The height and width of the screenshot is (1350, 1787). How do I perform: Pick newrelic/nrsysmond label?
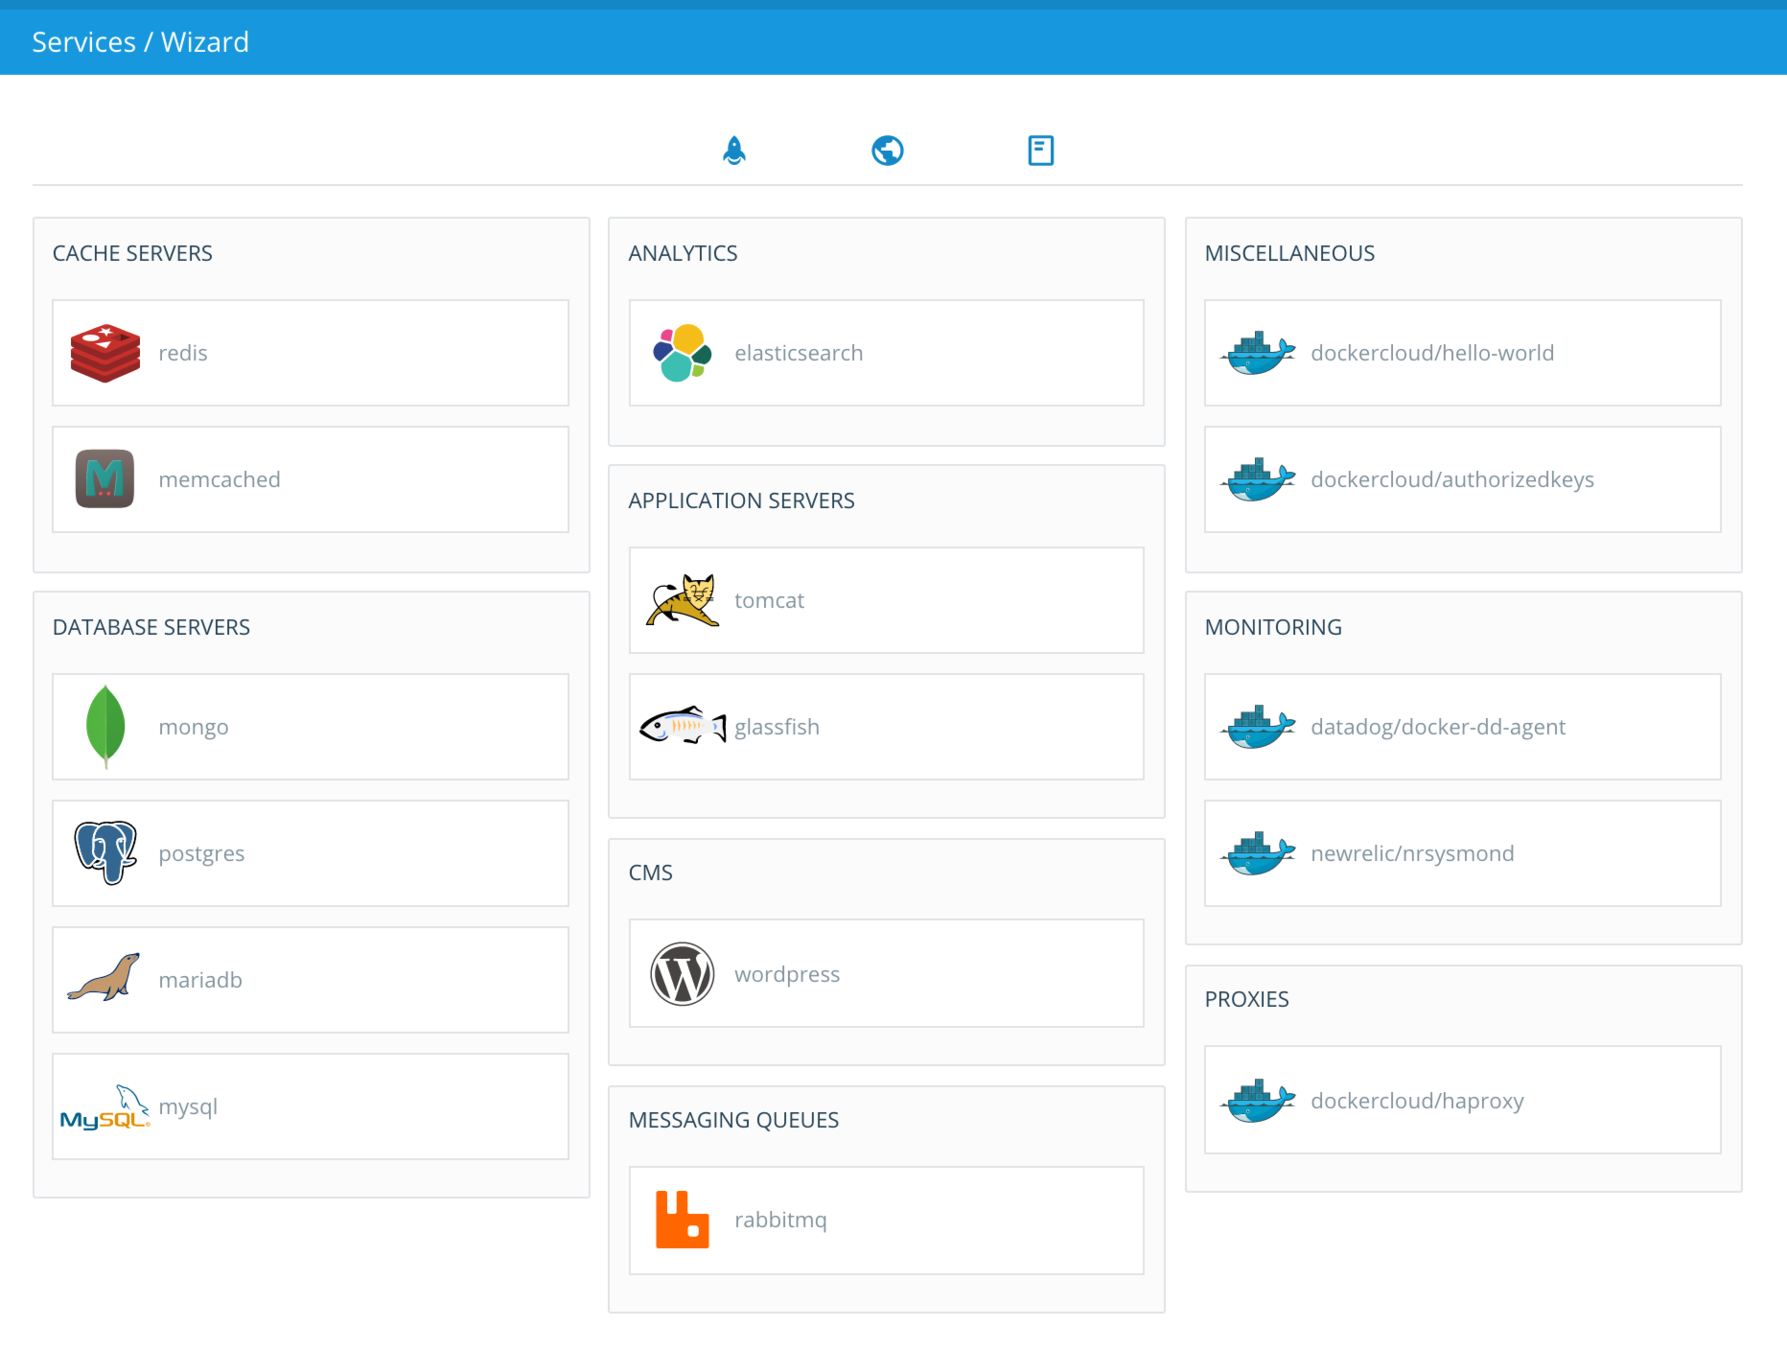coord(1412,853)
